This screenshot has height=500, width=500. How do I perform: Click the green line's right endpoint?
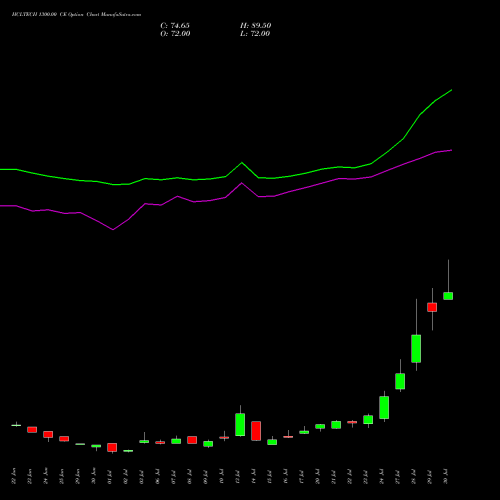pyautogui.click(x=451, y=90)
